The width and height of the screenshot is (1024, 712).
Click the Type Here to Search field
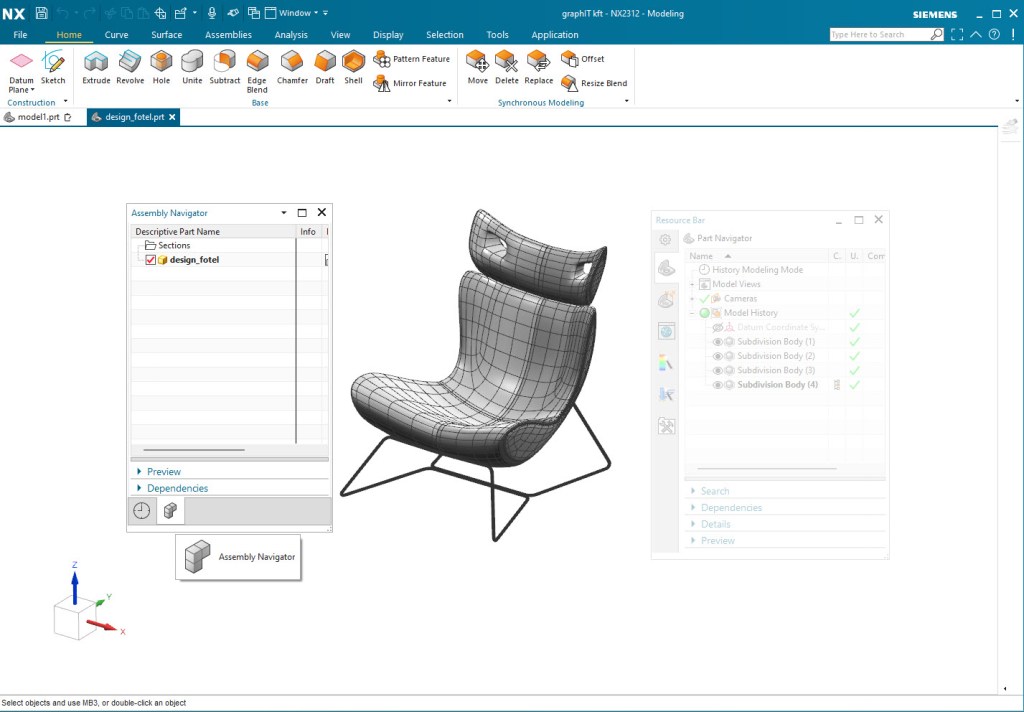click(x=878, y=34)
